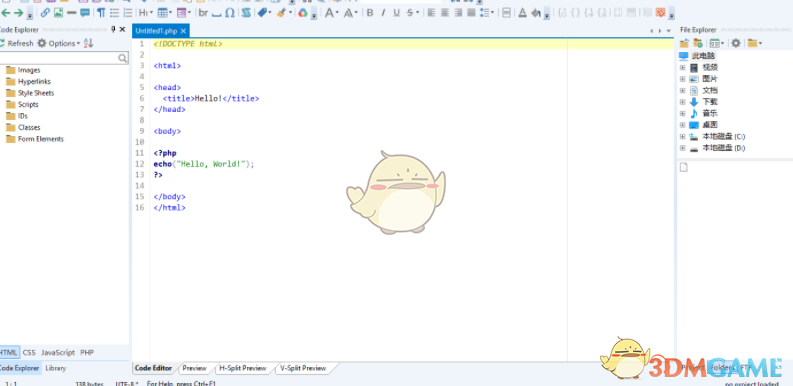793x386 pixels.
Task: Select the 下载 folder
Action: 710,102
